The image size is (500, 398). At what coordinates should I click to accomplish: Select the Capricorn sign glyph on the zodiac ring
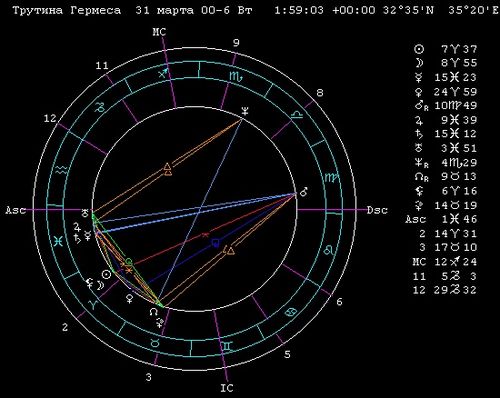(x=100, y=107)
